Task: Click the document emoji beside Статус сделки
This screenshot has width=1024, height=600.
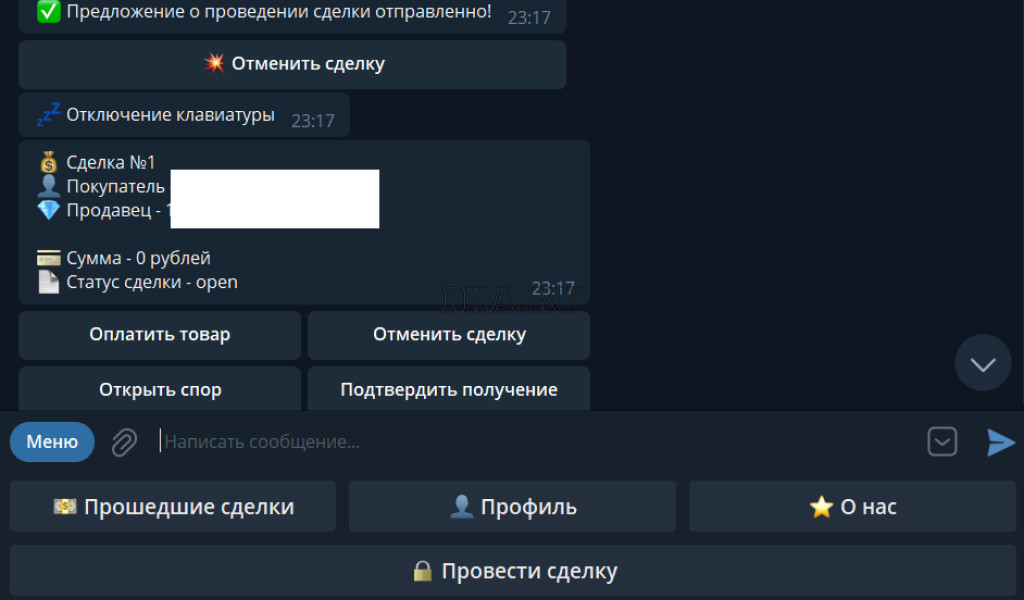Action: [x=49, y=282]
